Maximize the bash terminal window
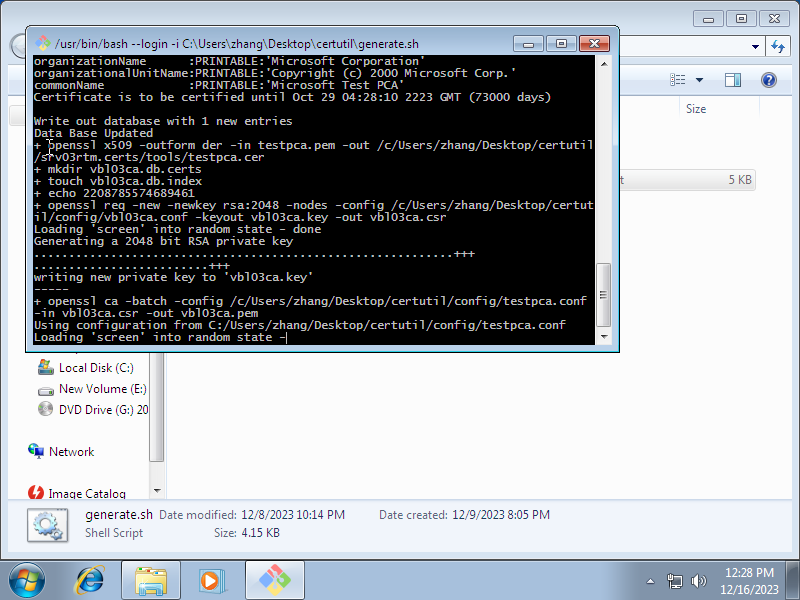The width and height of the screenshot is (800, 600). pyautogui.click(x=561, y=44)
